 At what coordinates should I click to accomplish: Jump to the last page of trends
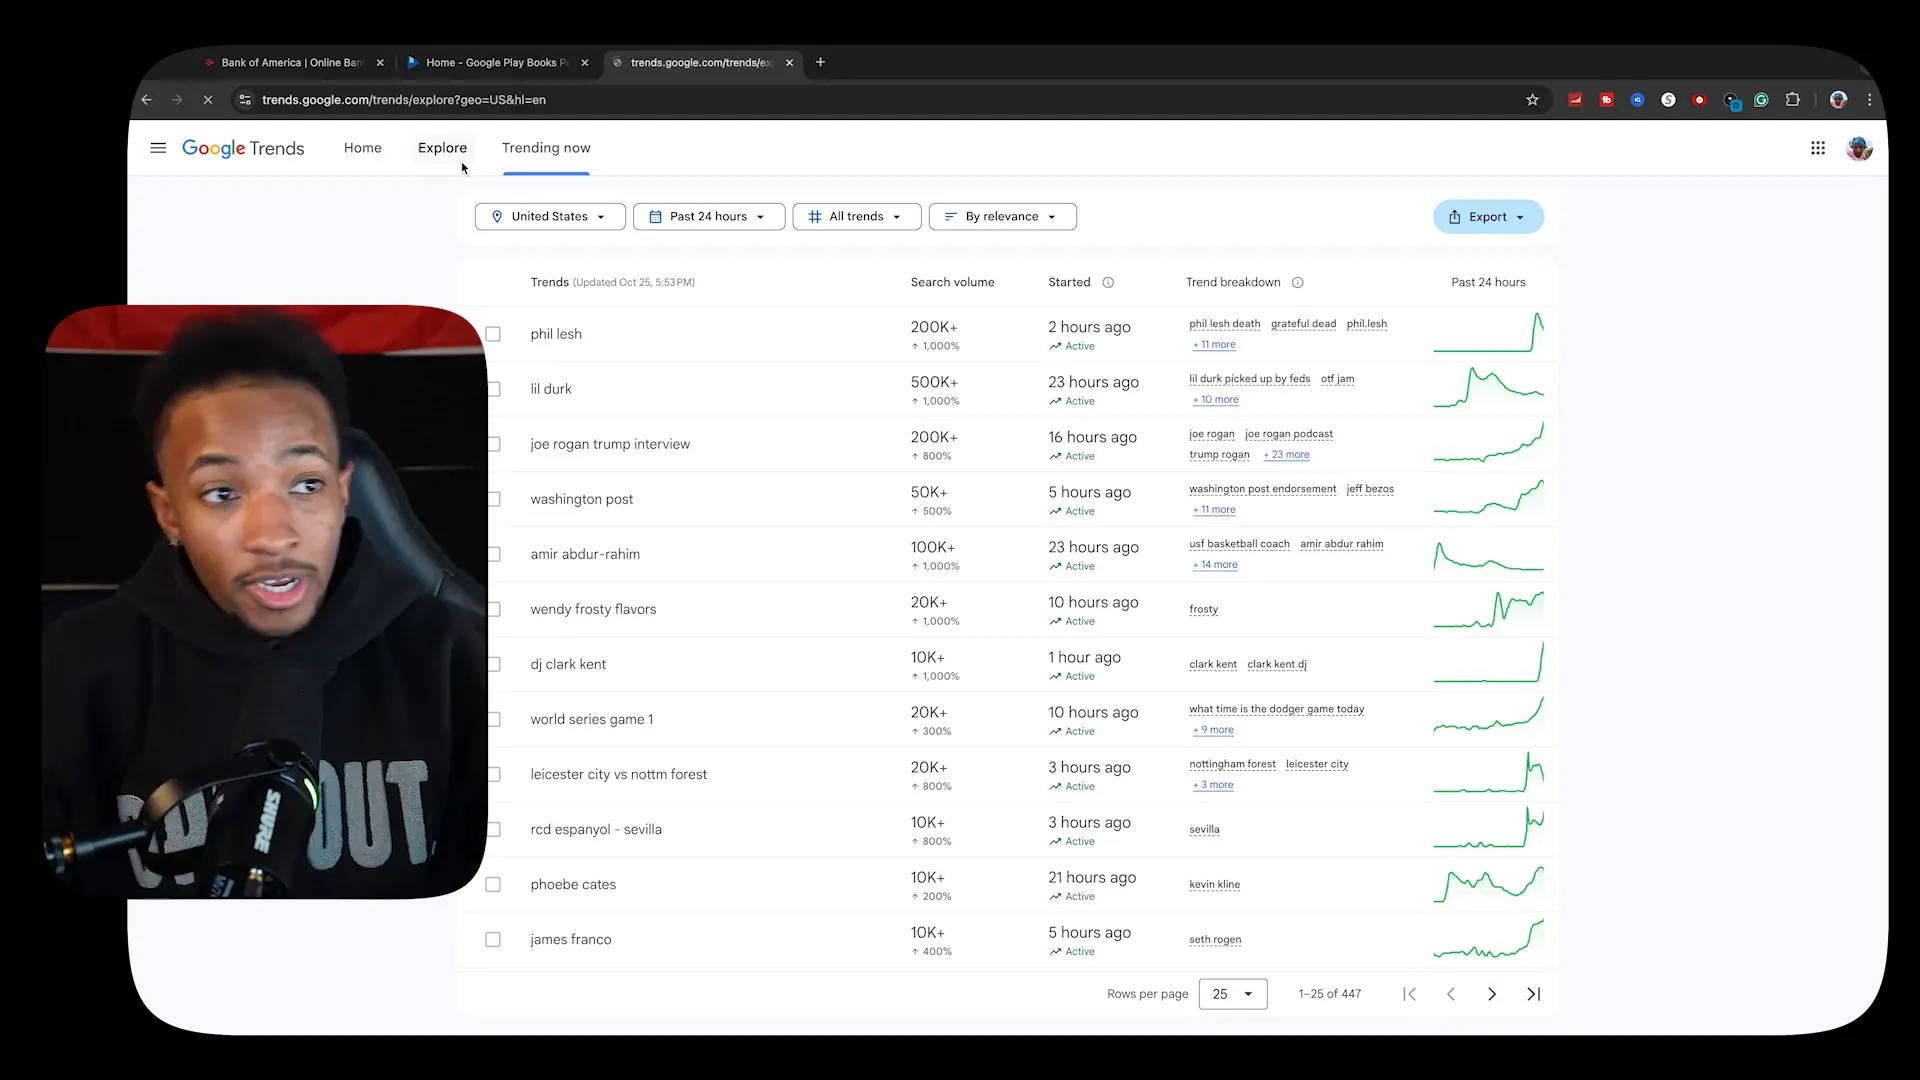tap(1533, 994)
